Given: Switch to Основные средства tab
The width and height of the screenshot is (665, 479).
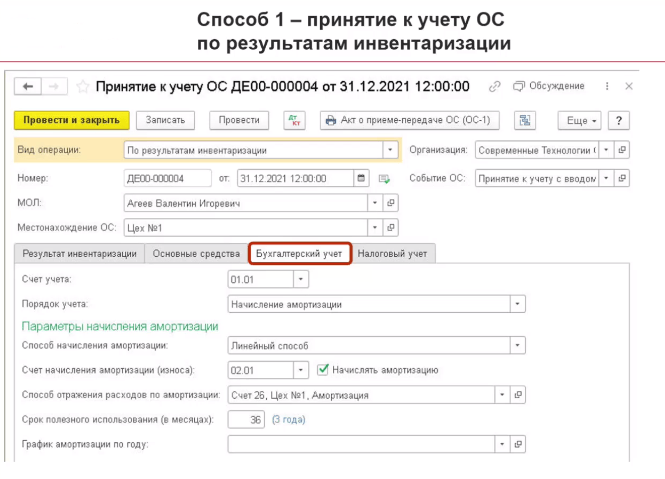Looking at the screenshot, I should (196, 254).
